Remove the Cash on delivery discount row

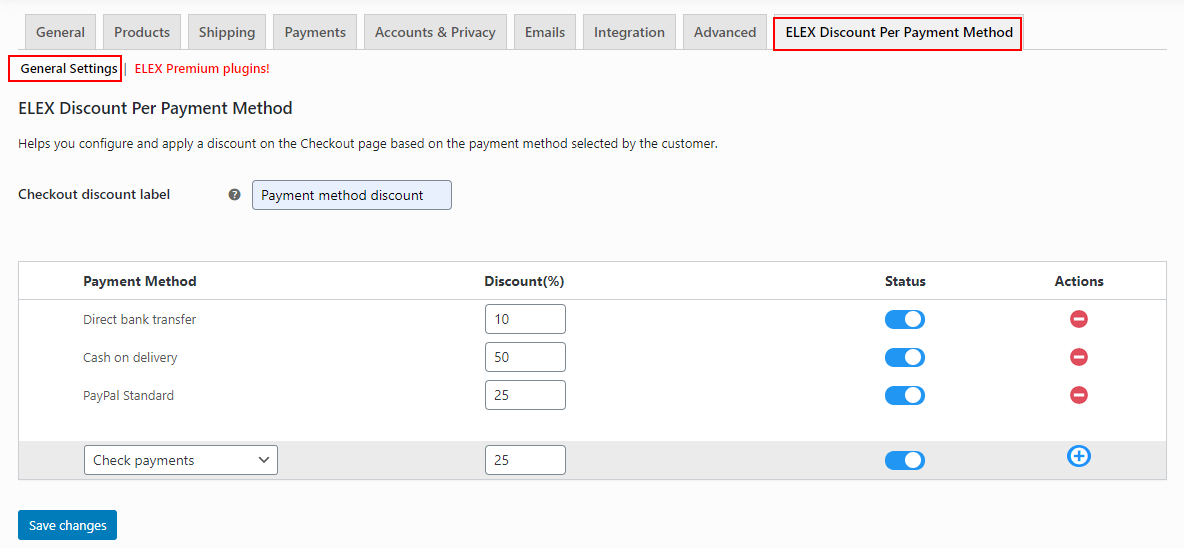[x=1078, y=357]
